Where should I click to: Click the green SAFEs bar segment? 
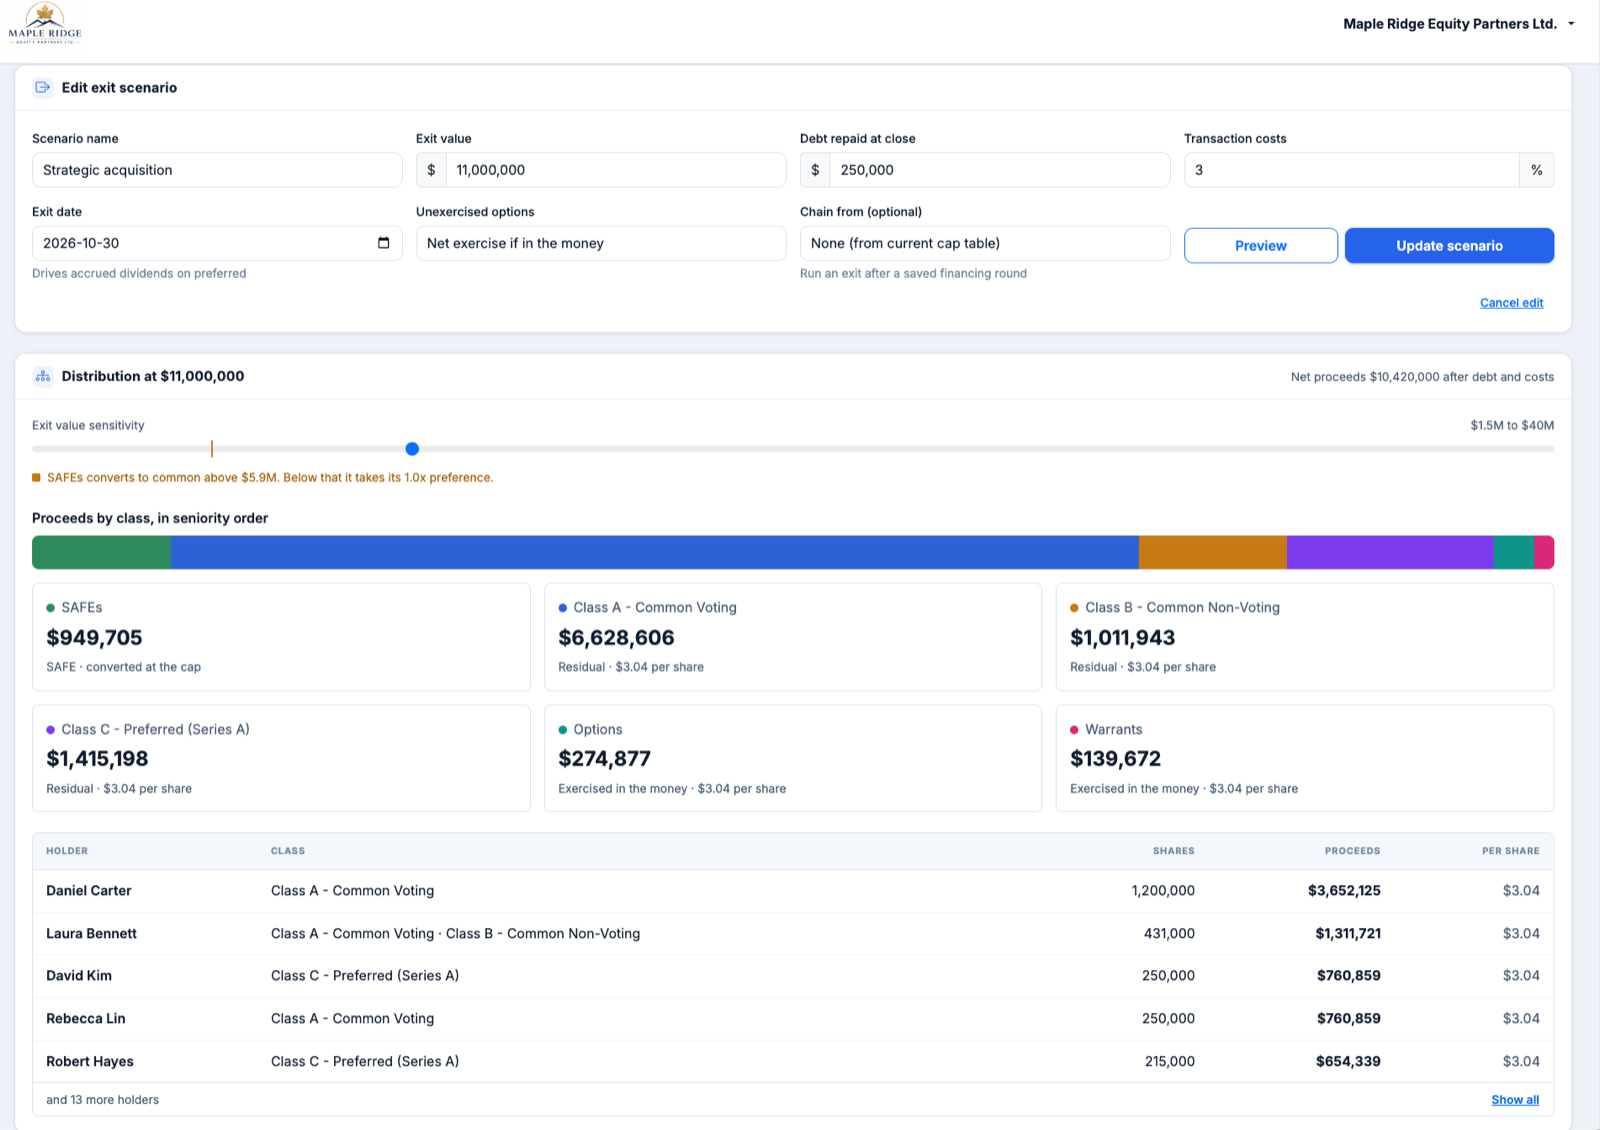101,553
